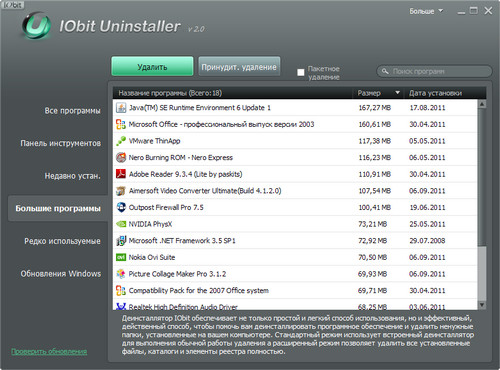Click the Picture Collage Maker Pro icon

[x=121, y=274]
